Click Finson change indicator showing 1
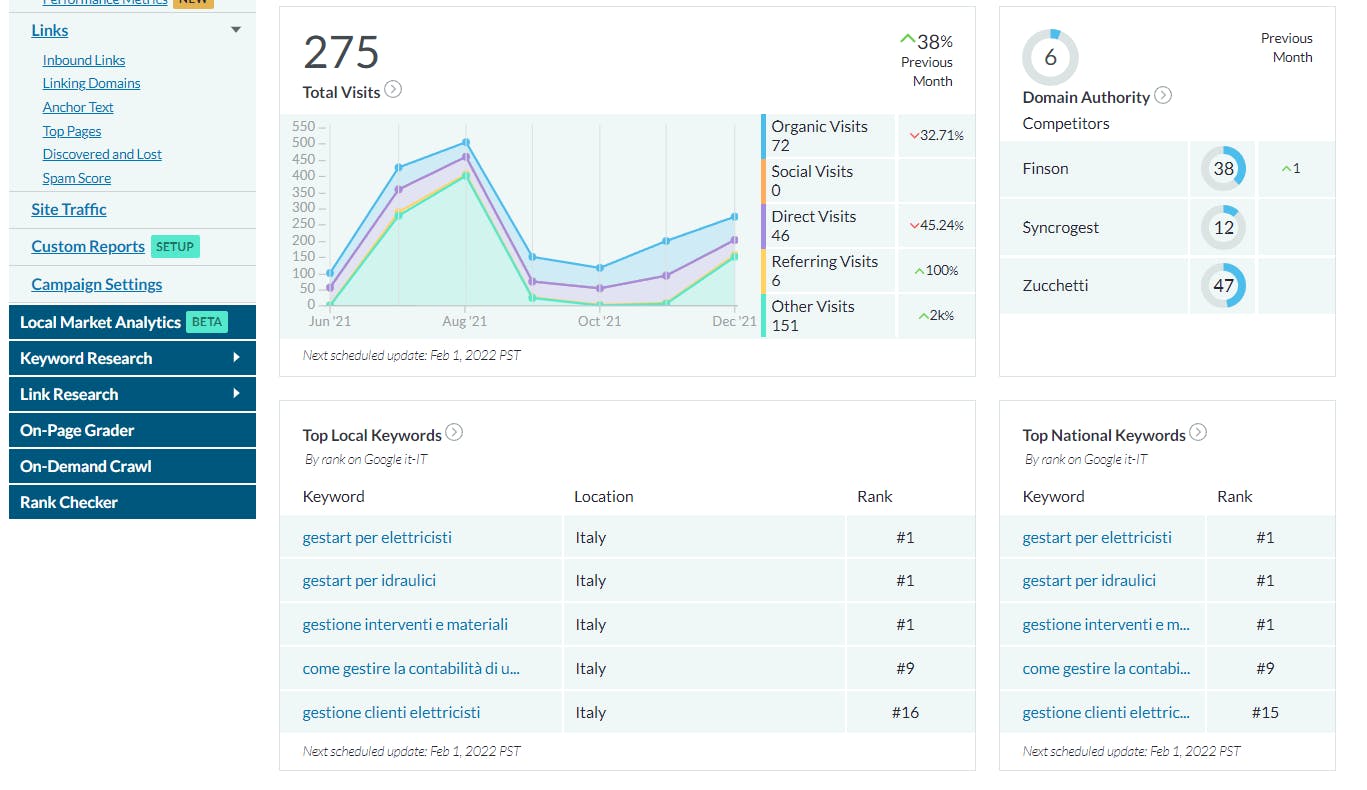 tap(1291, 168)
